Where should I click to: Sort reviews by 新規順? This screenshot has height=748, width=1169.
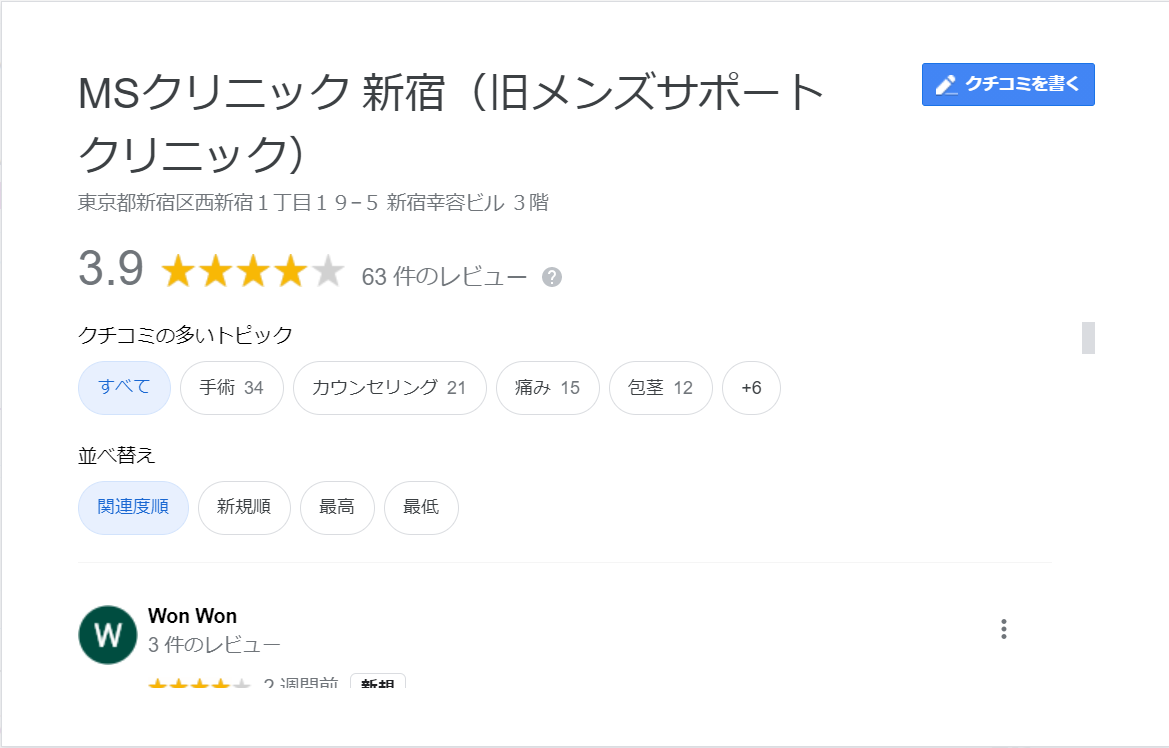[x=244, y=508]
